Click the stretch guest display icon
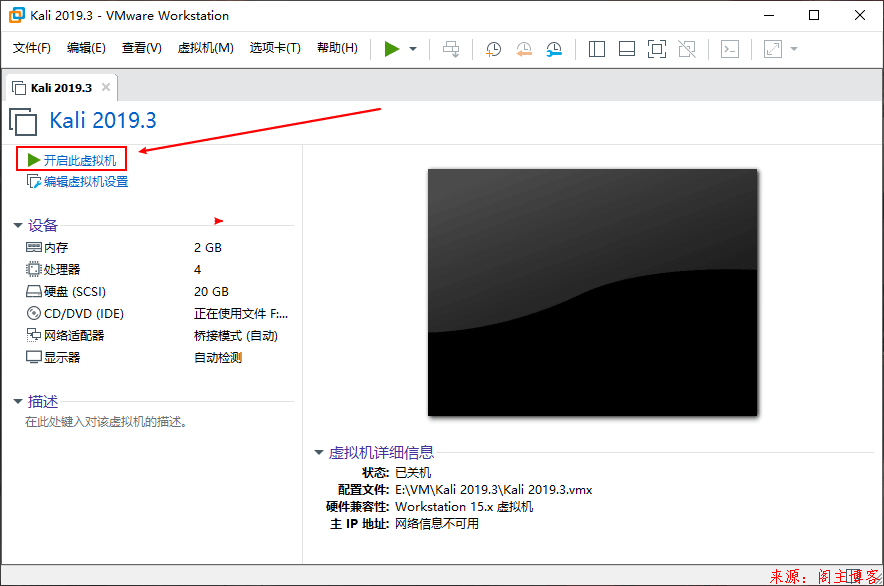Image resolution: width=884 pixels, height=586 pixels. coord(772,49)
